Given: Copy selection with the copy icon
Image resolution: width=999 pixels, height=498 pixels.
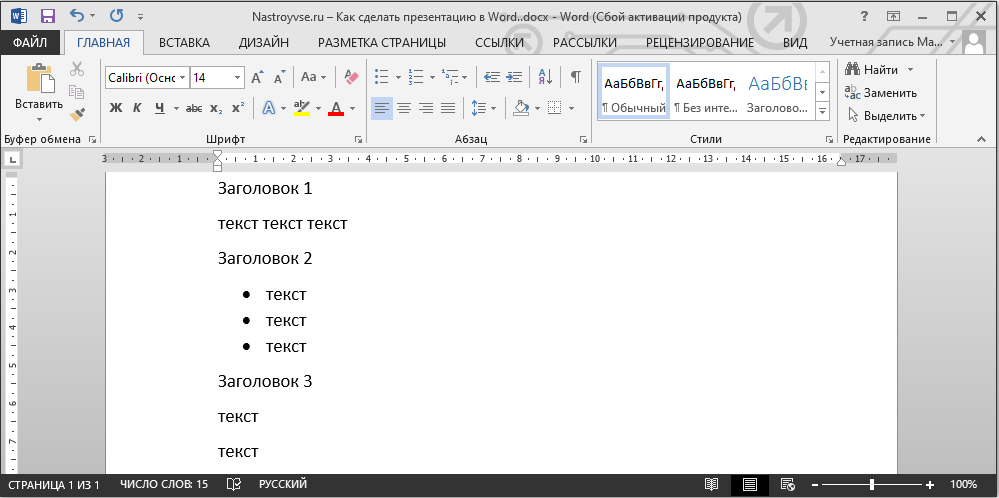Looking at the screenshot, I should coord(77,92).
